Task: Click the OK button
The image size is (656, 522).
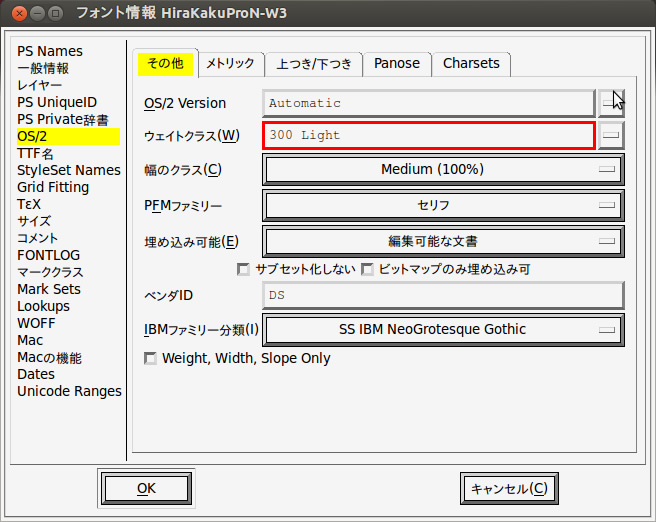Action: [x=146, y=488]
